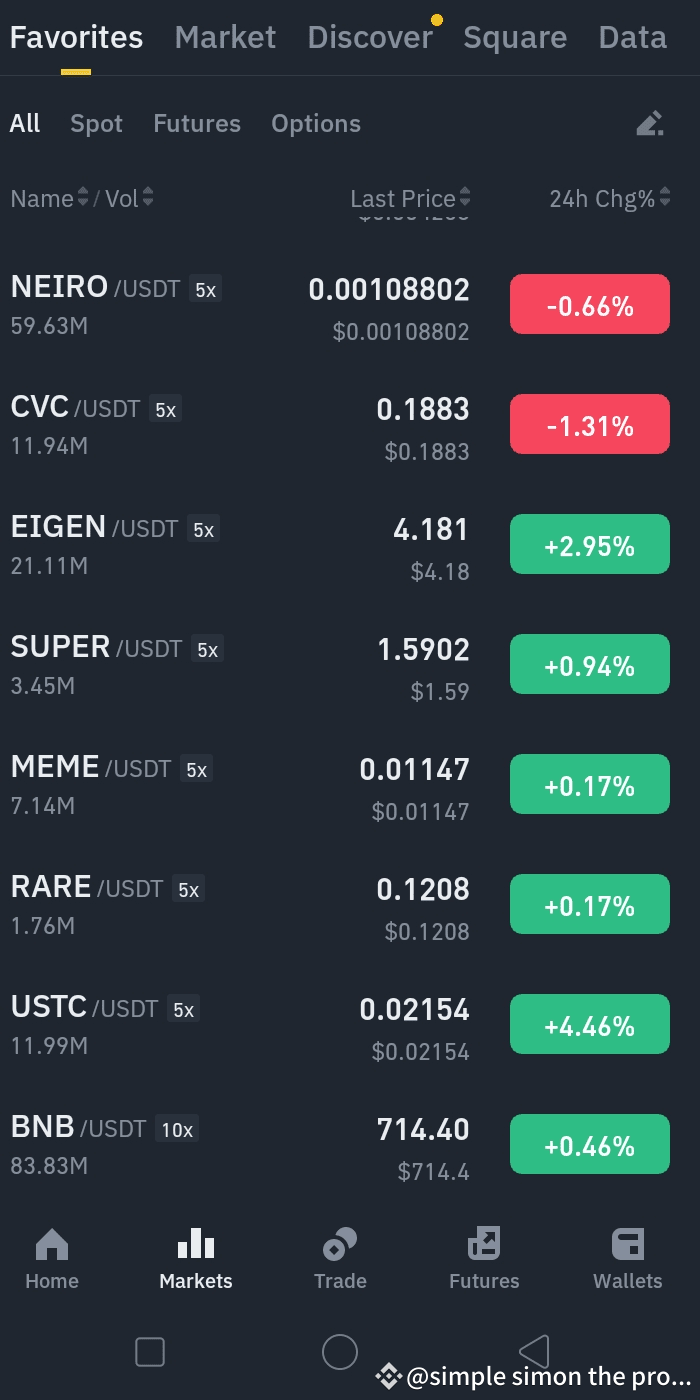
Task: Toggle sorting by 24h Chg%
Action: 609,198
